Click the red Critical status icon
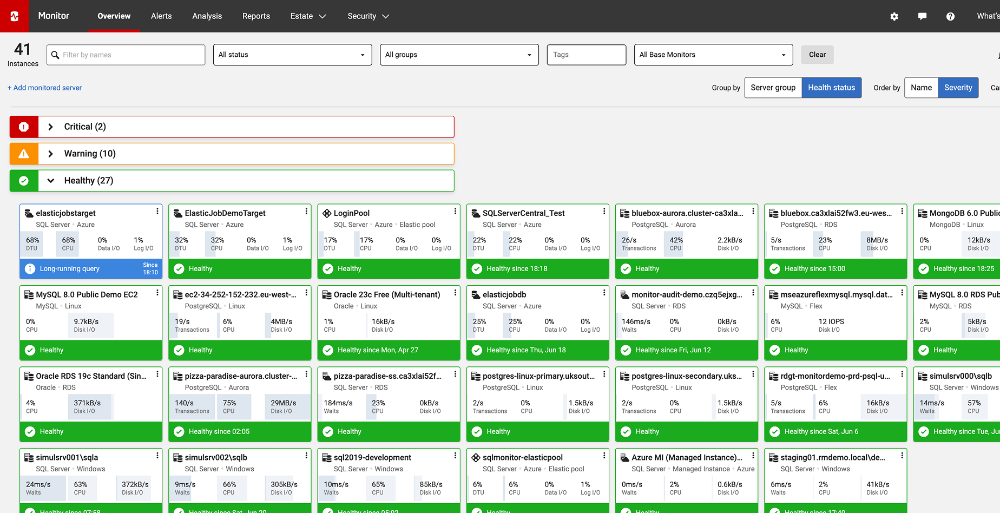1000x513 pixels. tap(24, 127)
